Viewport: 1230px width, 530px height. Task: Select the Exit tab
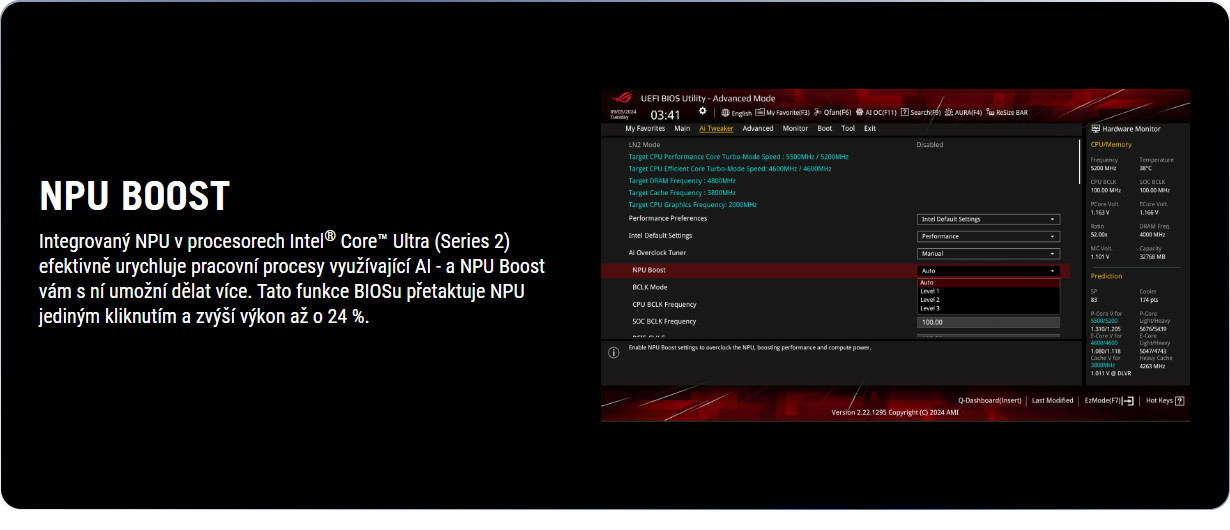pyautogui.click(x=870, y=128)
